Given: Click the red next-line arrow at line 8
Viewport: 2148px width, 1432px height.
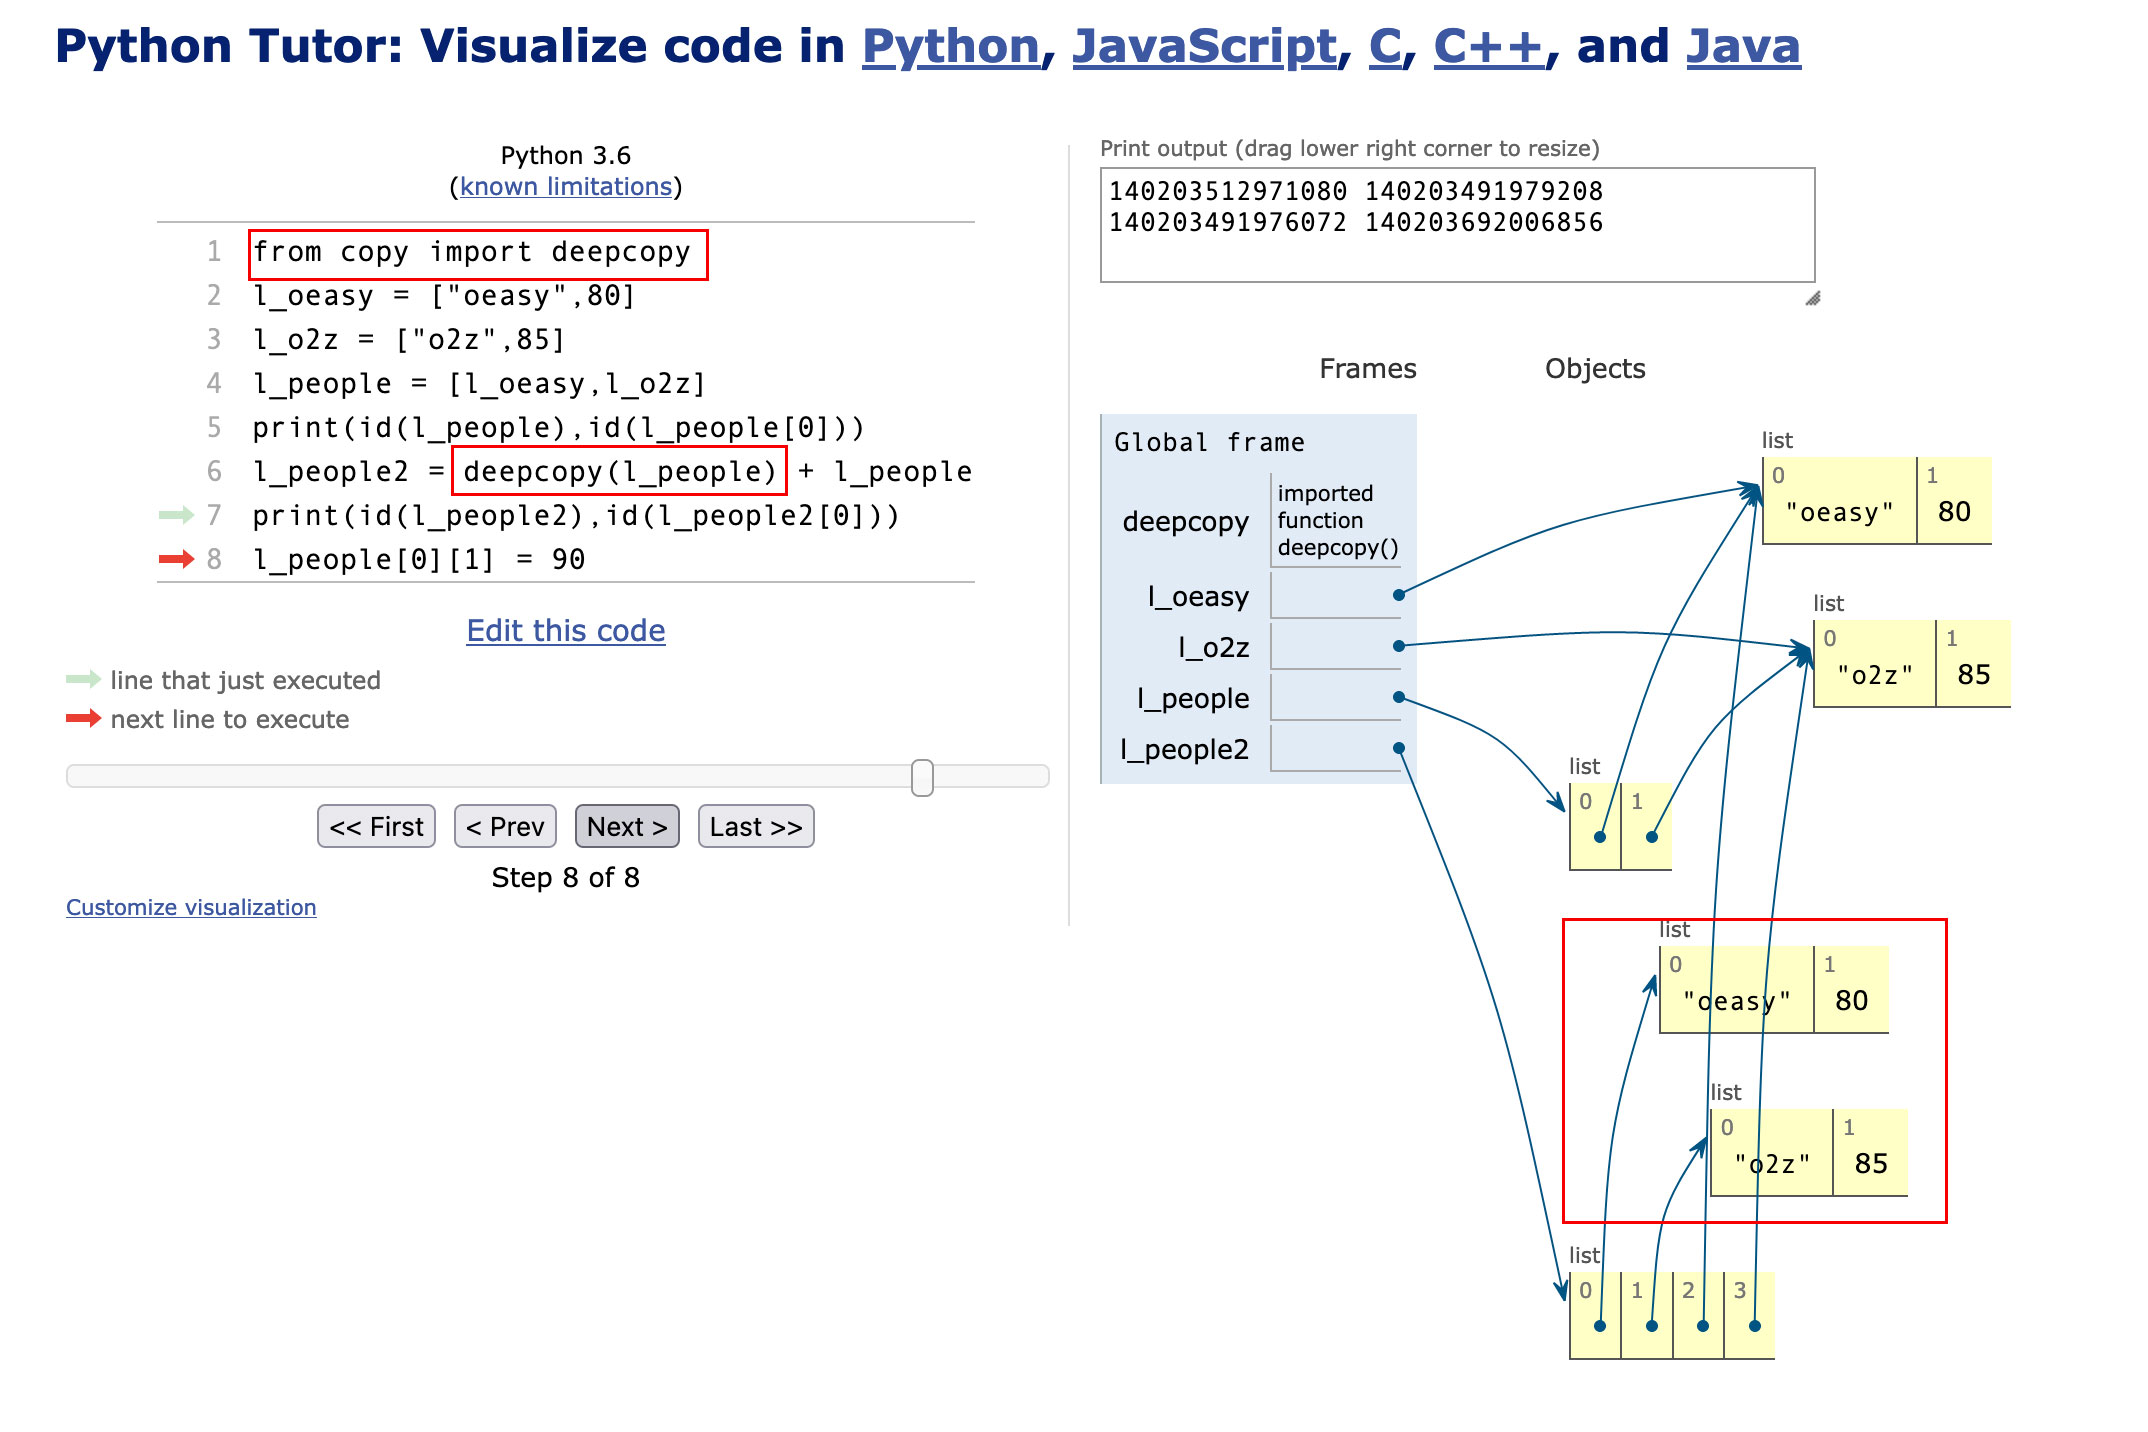Looking at the screenshot, I should click(x=176, y=559).
